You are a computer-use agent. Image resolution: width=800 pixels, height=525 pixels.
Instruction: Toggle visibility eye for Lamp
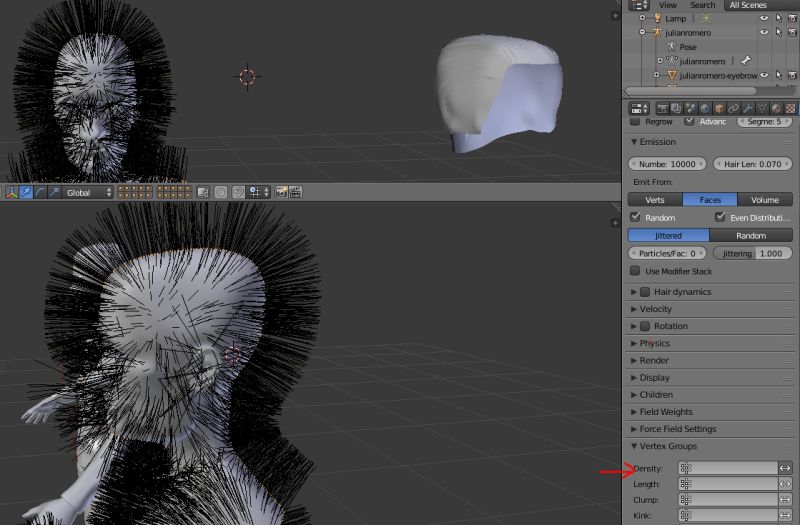pyautogui.click(x=764, y=18)
